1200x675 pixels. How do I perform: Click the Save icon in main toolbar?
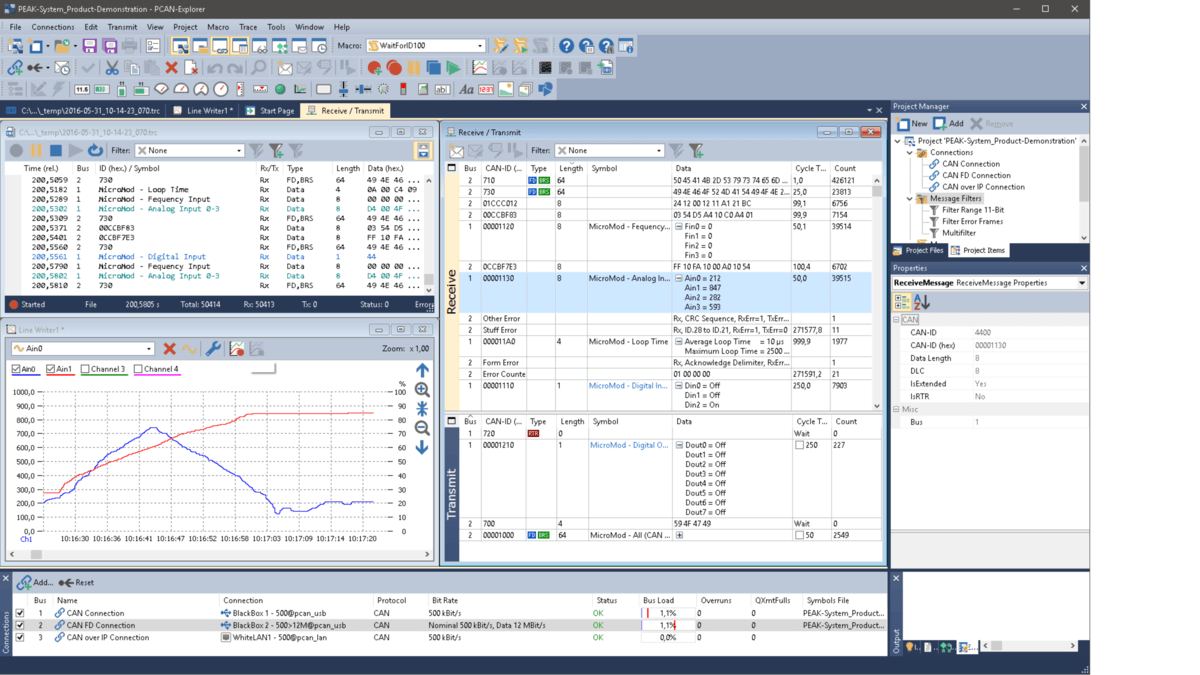(x=89, y=46)
